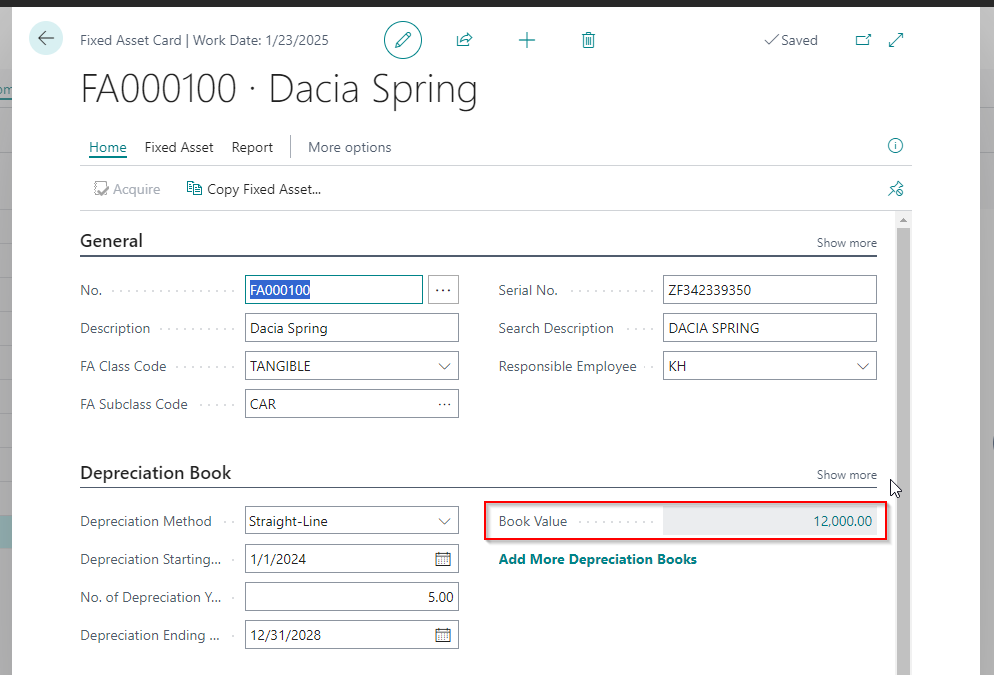Click the No. input field

coord(333,290)
